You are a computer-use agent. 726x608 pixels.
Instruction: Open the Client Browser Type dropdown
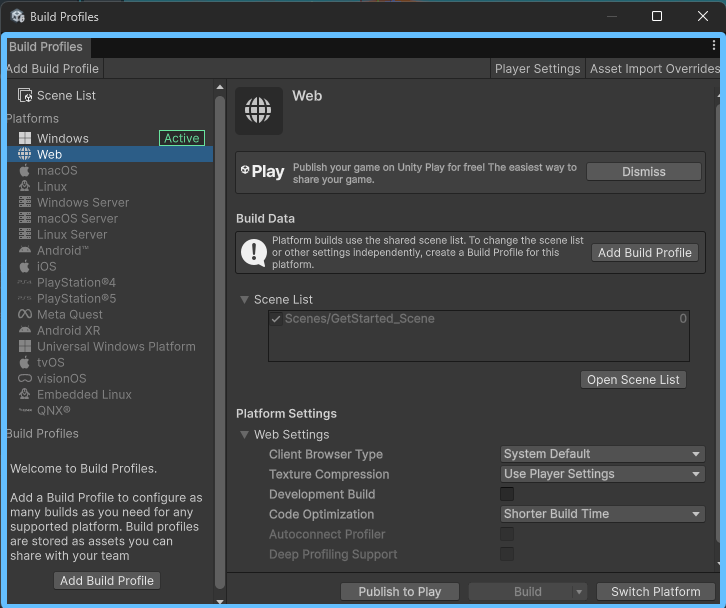tap(602, 454)
